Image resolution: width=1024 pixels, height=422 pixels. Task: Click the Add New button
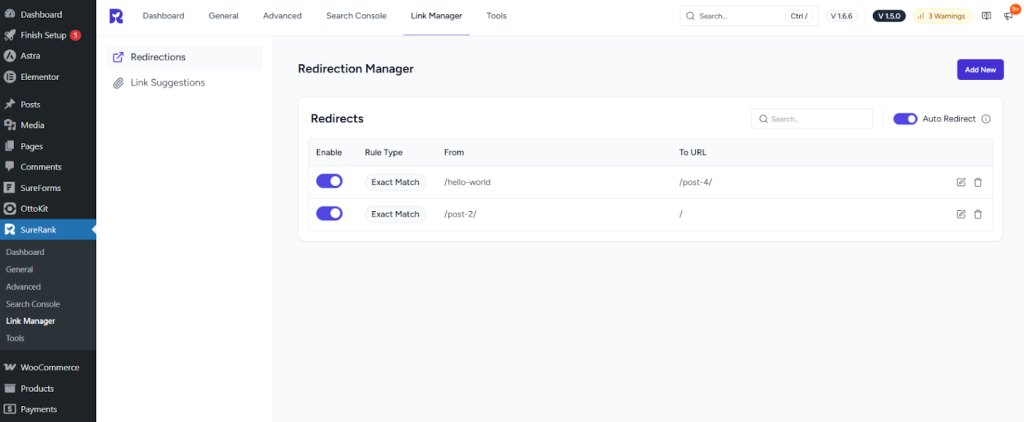coord(980,69)
